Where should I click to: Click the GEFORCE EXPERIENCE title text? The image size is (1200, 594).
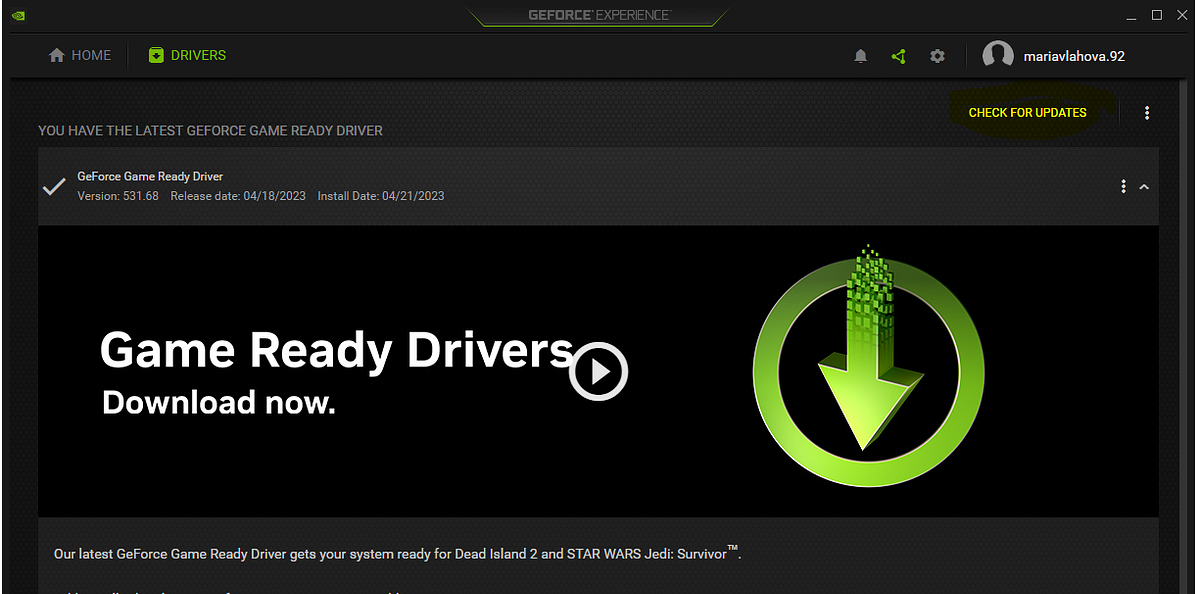[x=597, y=15]
